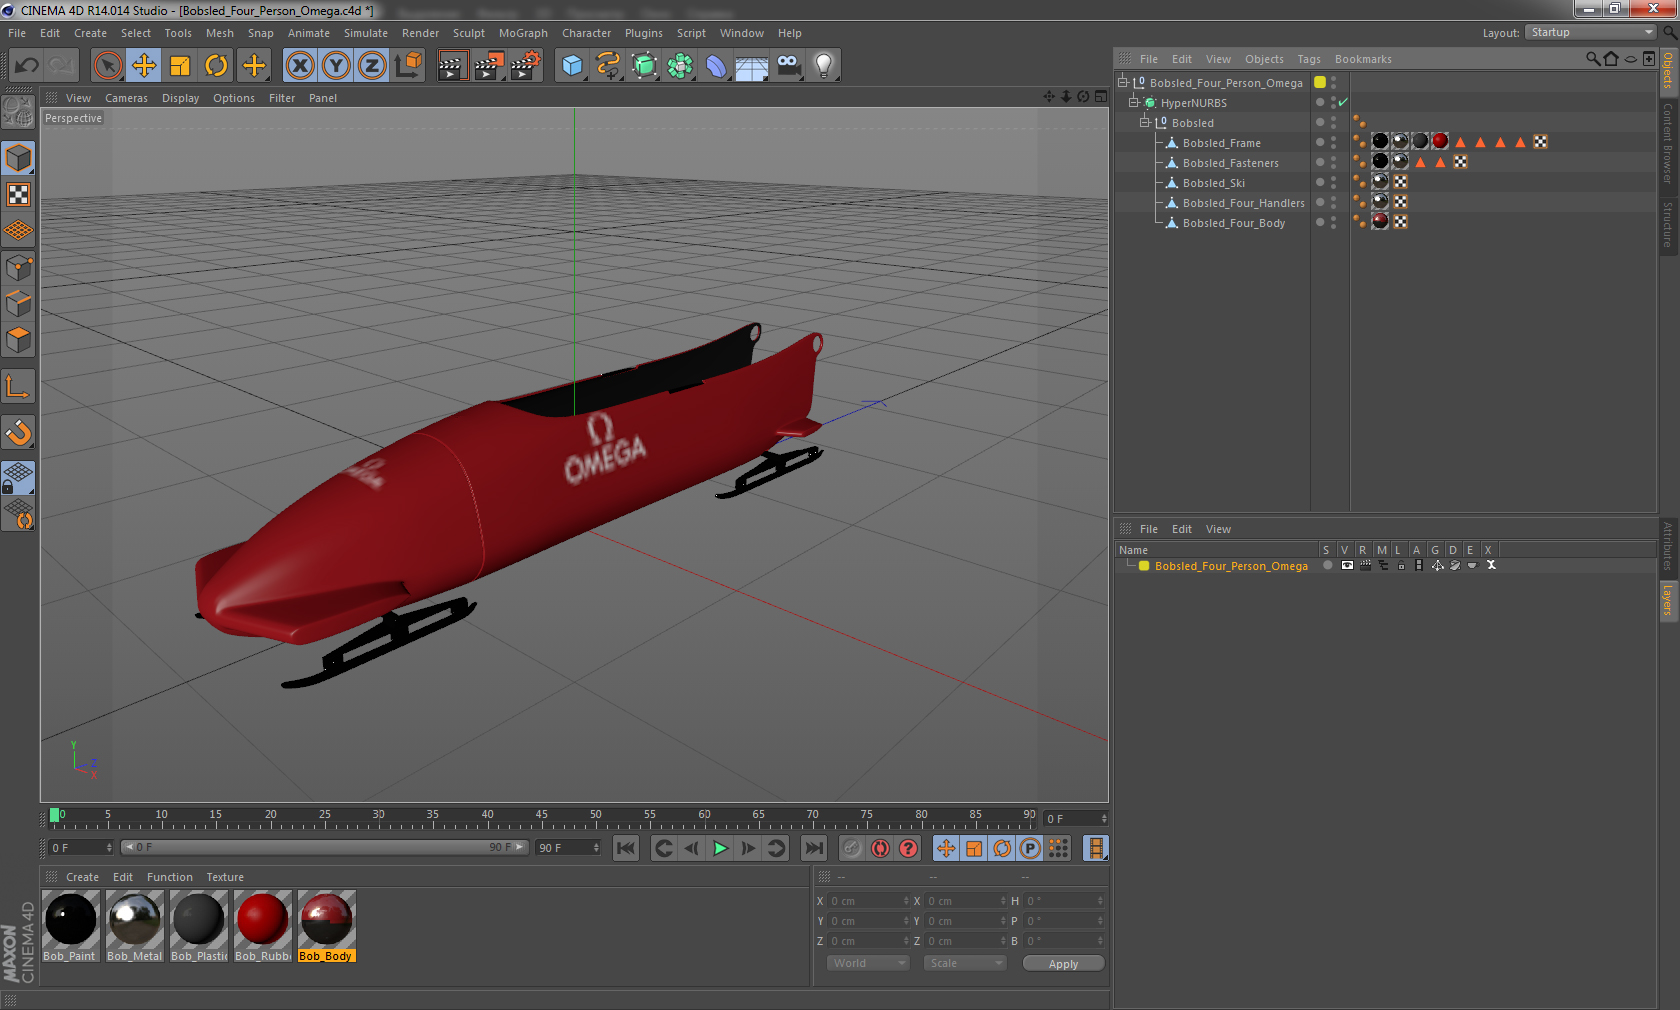The width and height of the screenshot is (1680, 1010).
Task: Open the viewport Filter menu
Action: (282, 98)
